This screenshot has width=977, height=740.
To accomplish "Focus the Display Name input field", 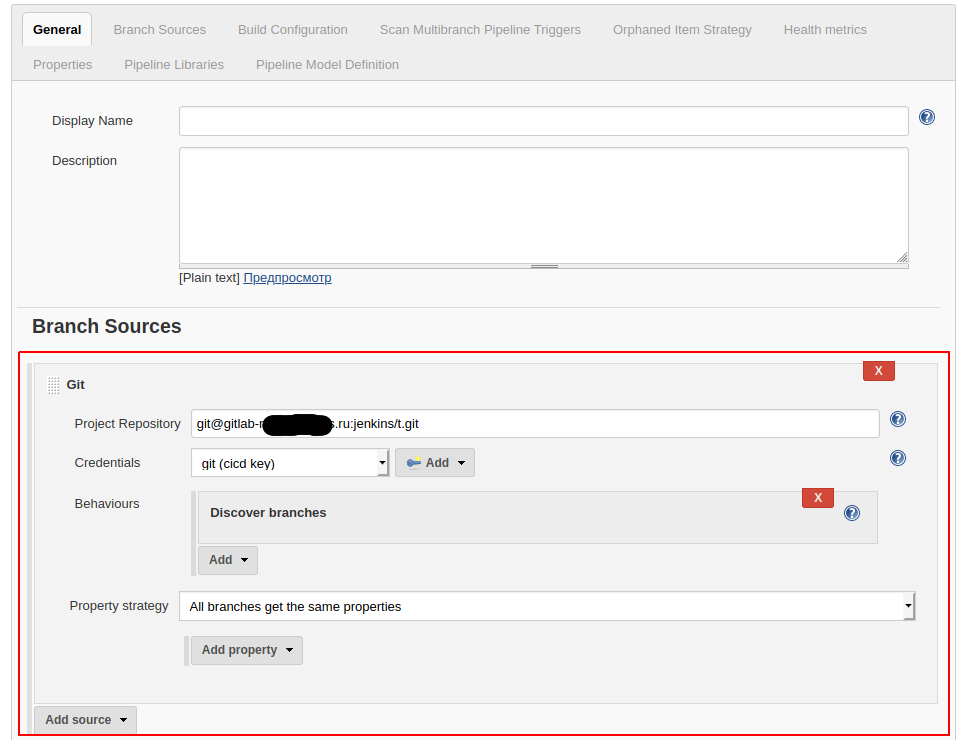I will point(543,121).
